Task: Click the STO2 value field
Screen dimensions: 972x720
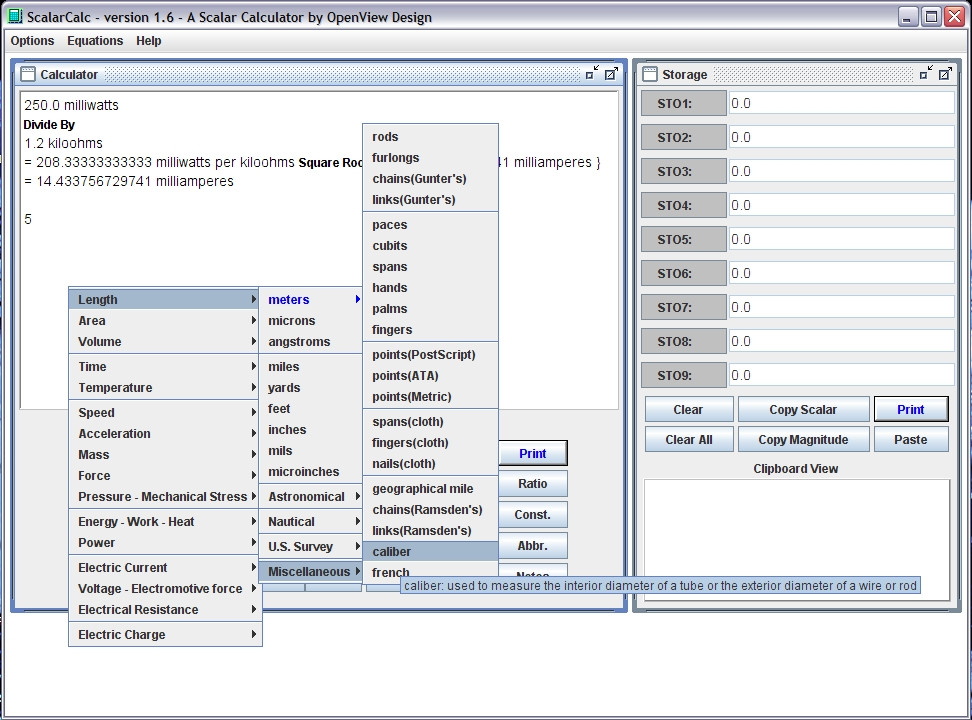Action: [841, 137]
